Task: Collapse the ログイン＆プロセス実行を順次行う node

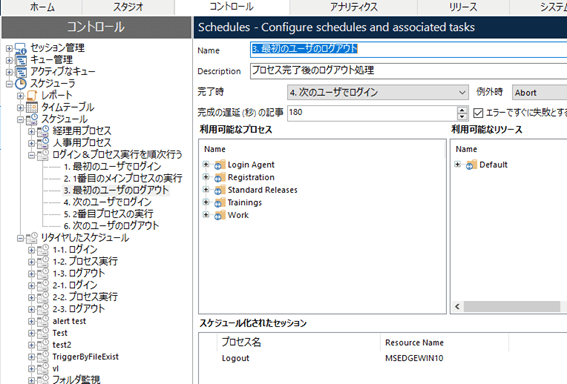Action: [32, 155]
